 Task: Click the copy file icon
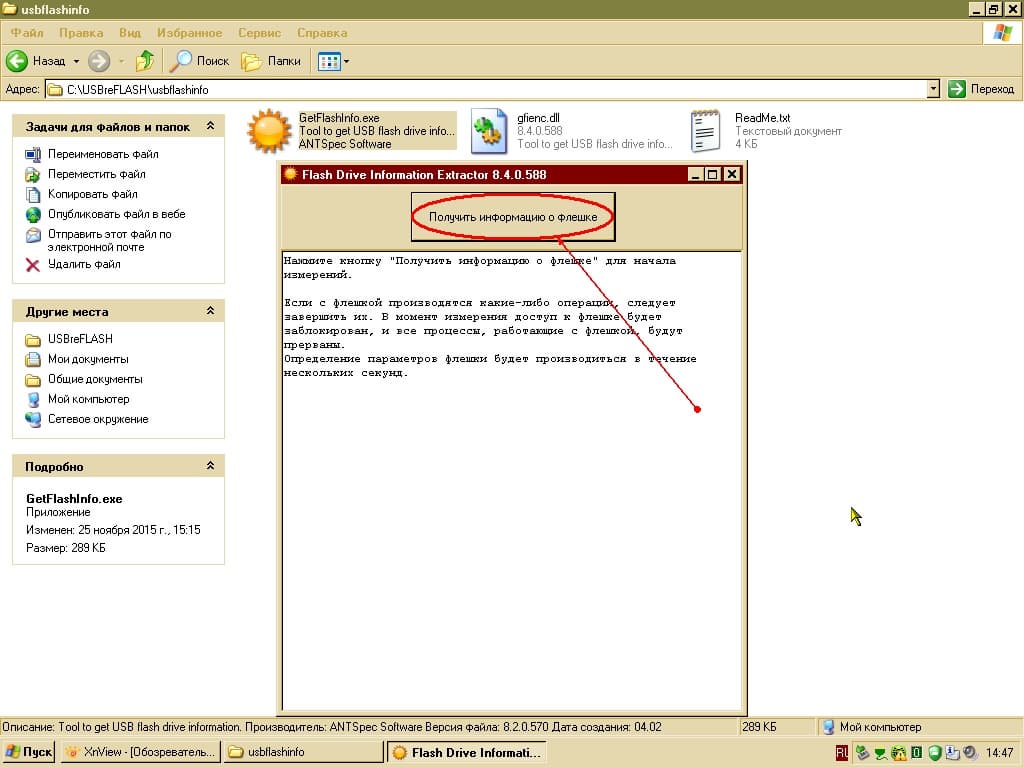pyautogui.click(x=33, y=194)
